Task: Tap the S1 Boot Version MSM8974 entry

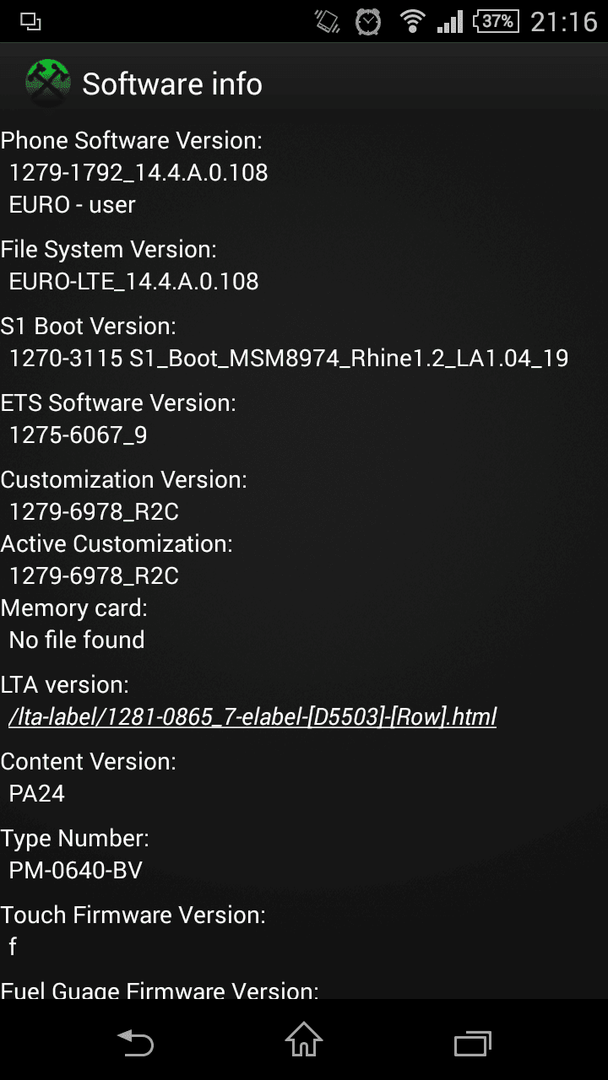Action: click(289, 358)
